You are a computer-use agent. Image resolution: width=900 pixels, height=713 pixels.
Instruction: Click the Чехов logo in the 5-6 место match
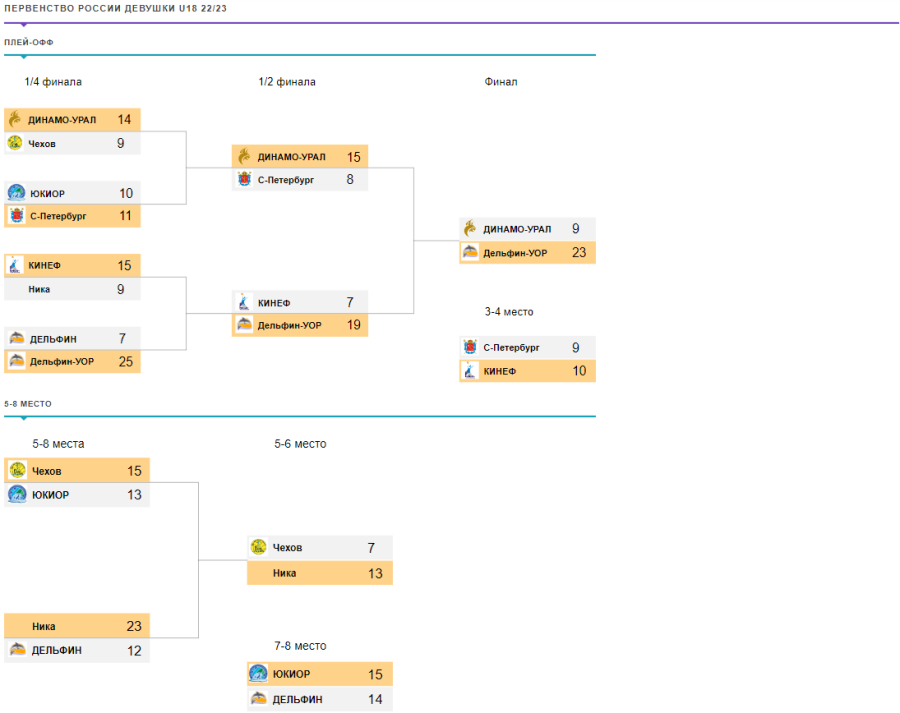pos(258,547)
